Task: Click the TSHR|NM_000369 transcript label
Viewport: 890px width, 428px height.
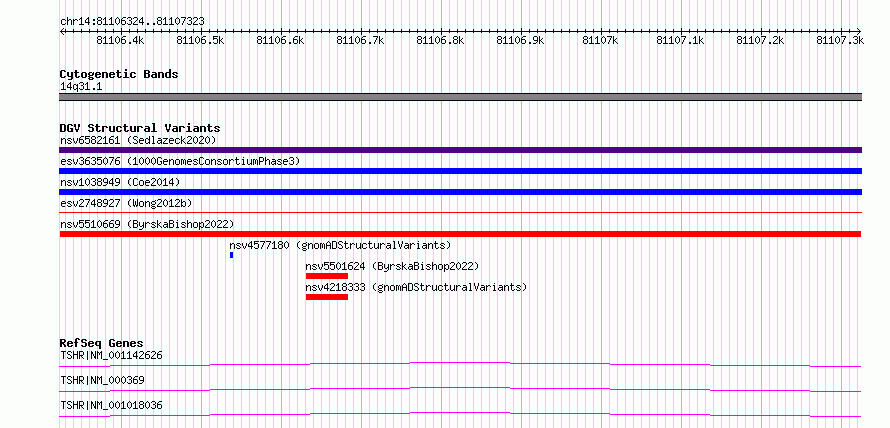Action: pos(102,380)
